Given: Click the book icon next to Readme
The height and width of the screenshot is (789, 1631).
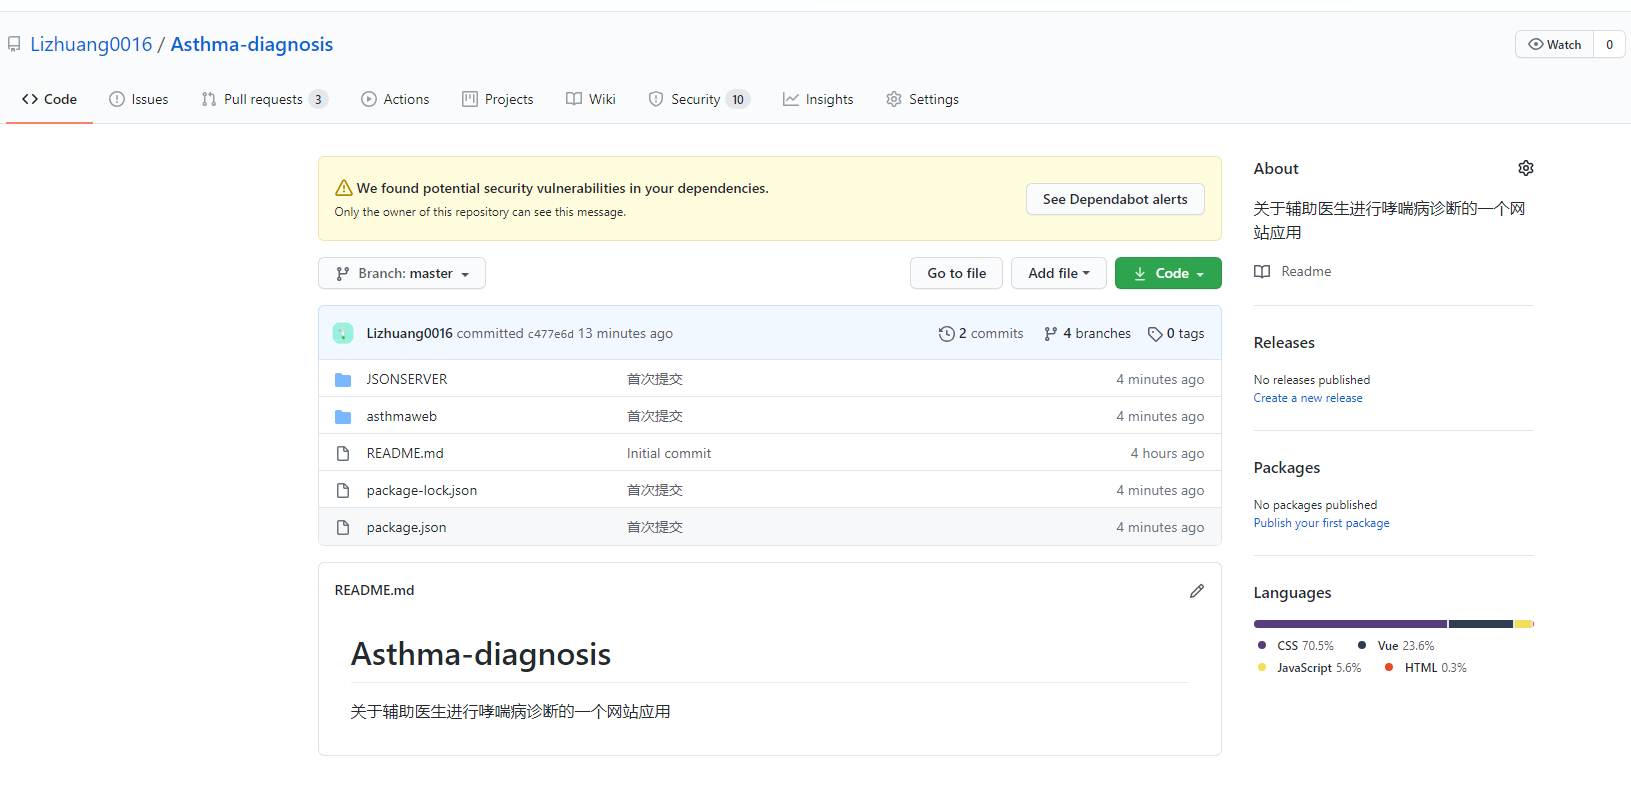Looking at the screenshot, I should tap(1262, 272).
